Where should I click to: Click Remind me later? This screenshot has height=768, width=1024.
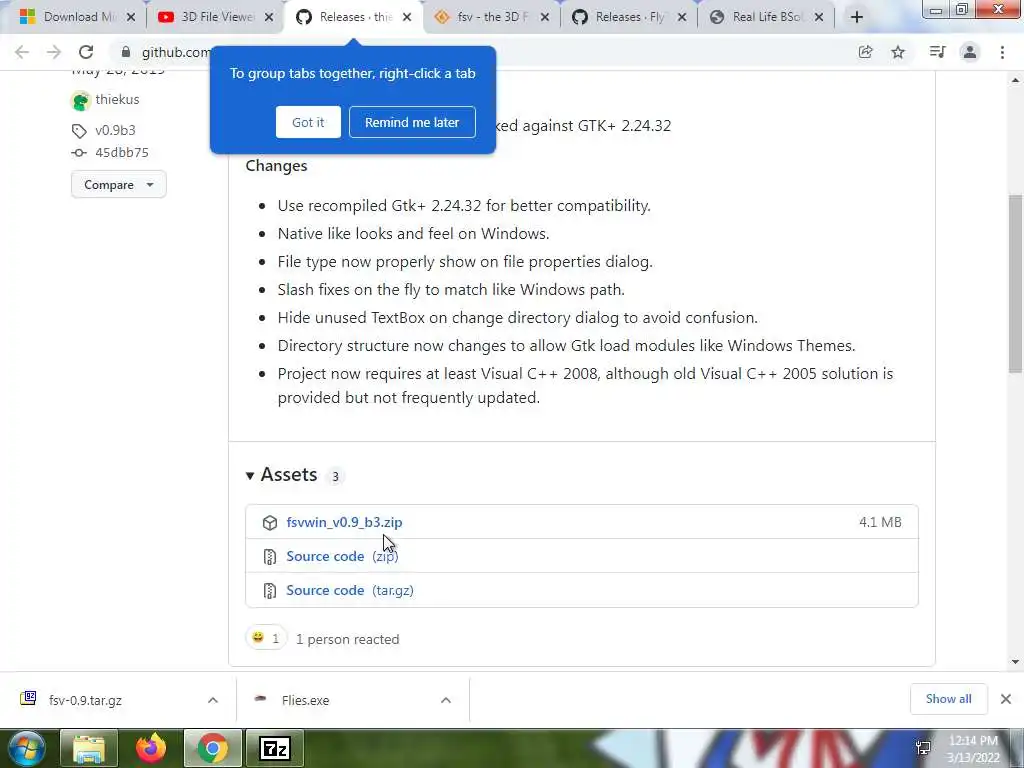(x=412, y=122)
